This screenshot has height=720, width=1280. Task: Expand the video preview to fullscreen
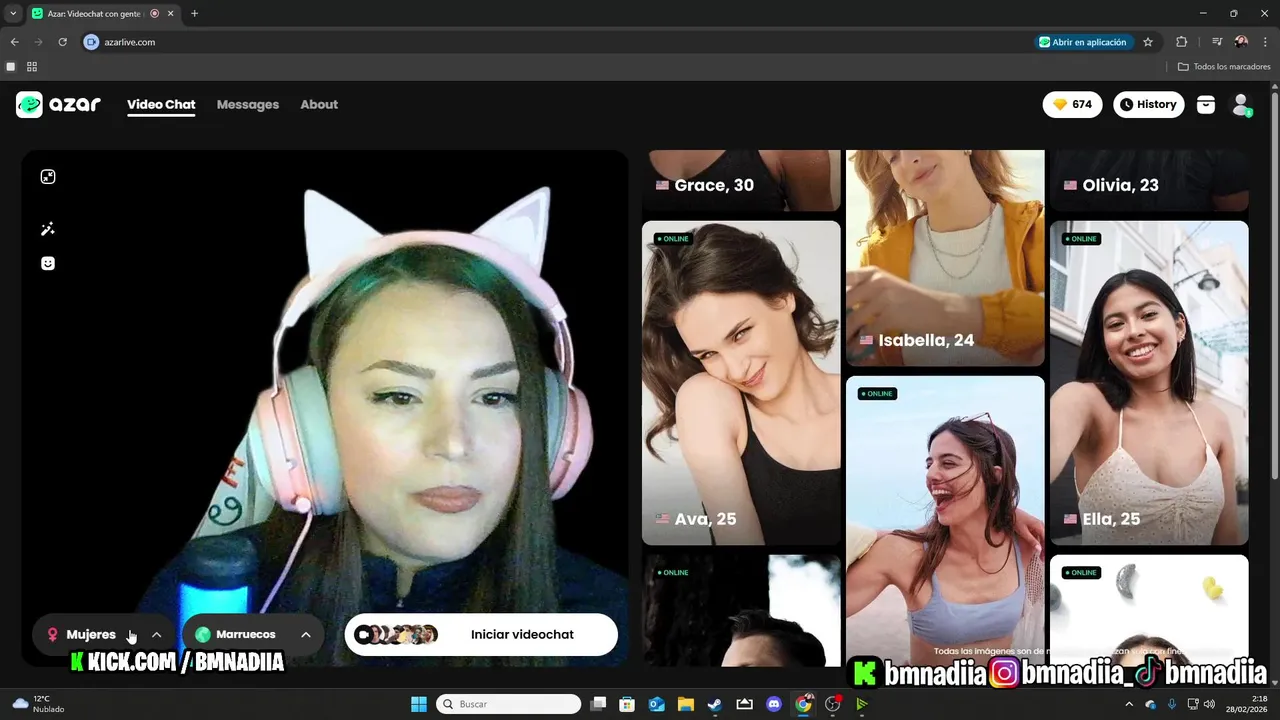coord(48,177)
